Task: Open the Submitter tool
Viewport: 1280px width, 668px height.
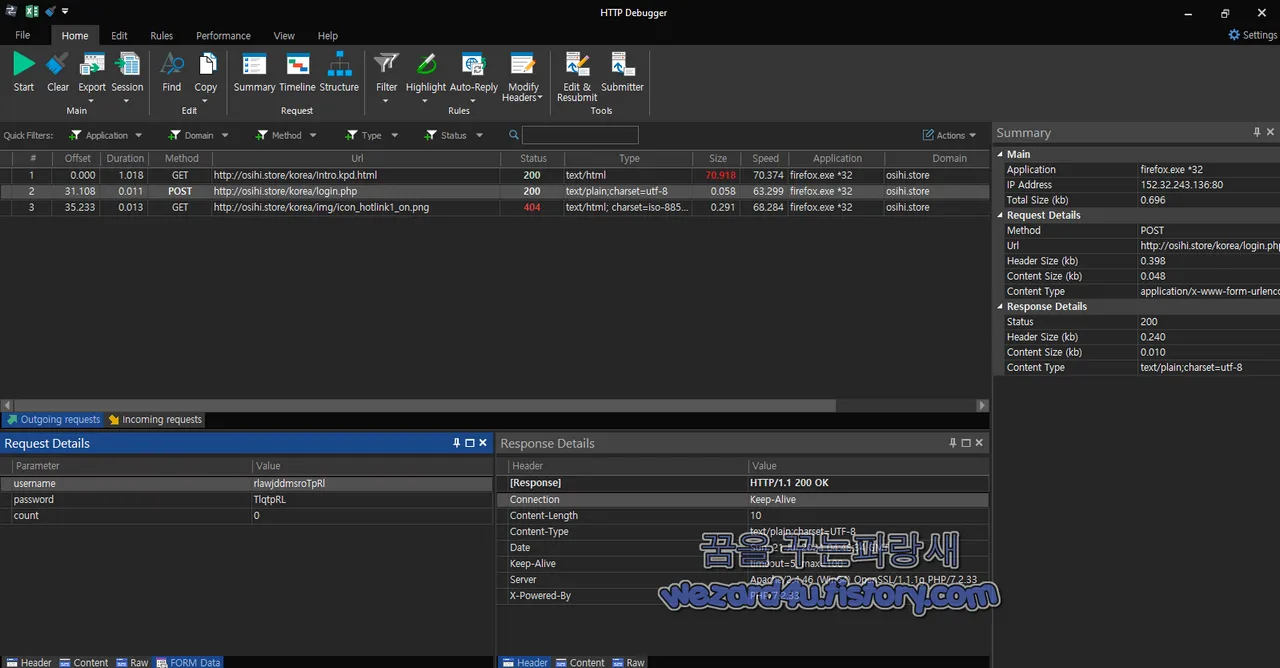Action: [622, 72]
